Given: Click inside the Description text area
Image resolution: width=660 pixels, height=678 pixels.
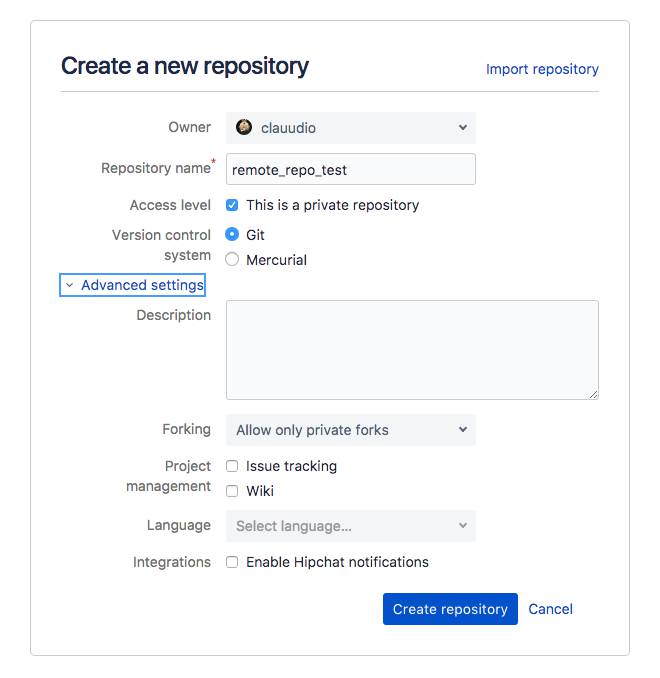Looking at the screenshot, I should pyautogui.click(x=412, y=350).
